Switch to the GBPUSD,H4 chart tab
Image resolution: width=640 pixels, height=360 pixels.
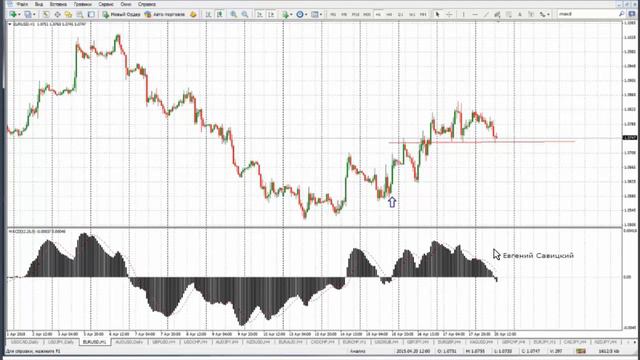164,342
